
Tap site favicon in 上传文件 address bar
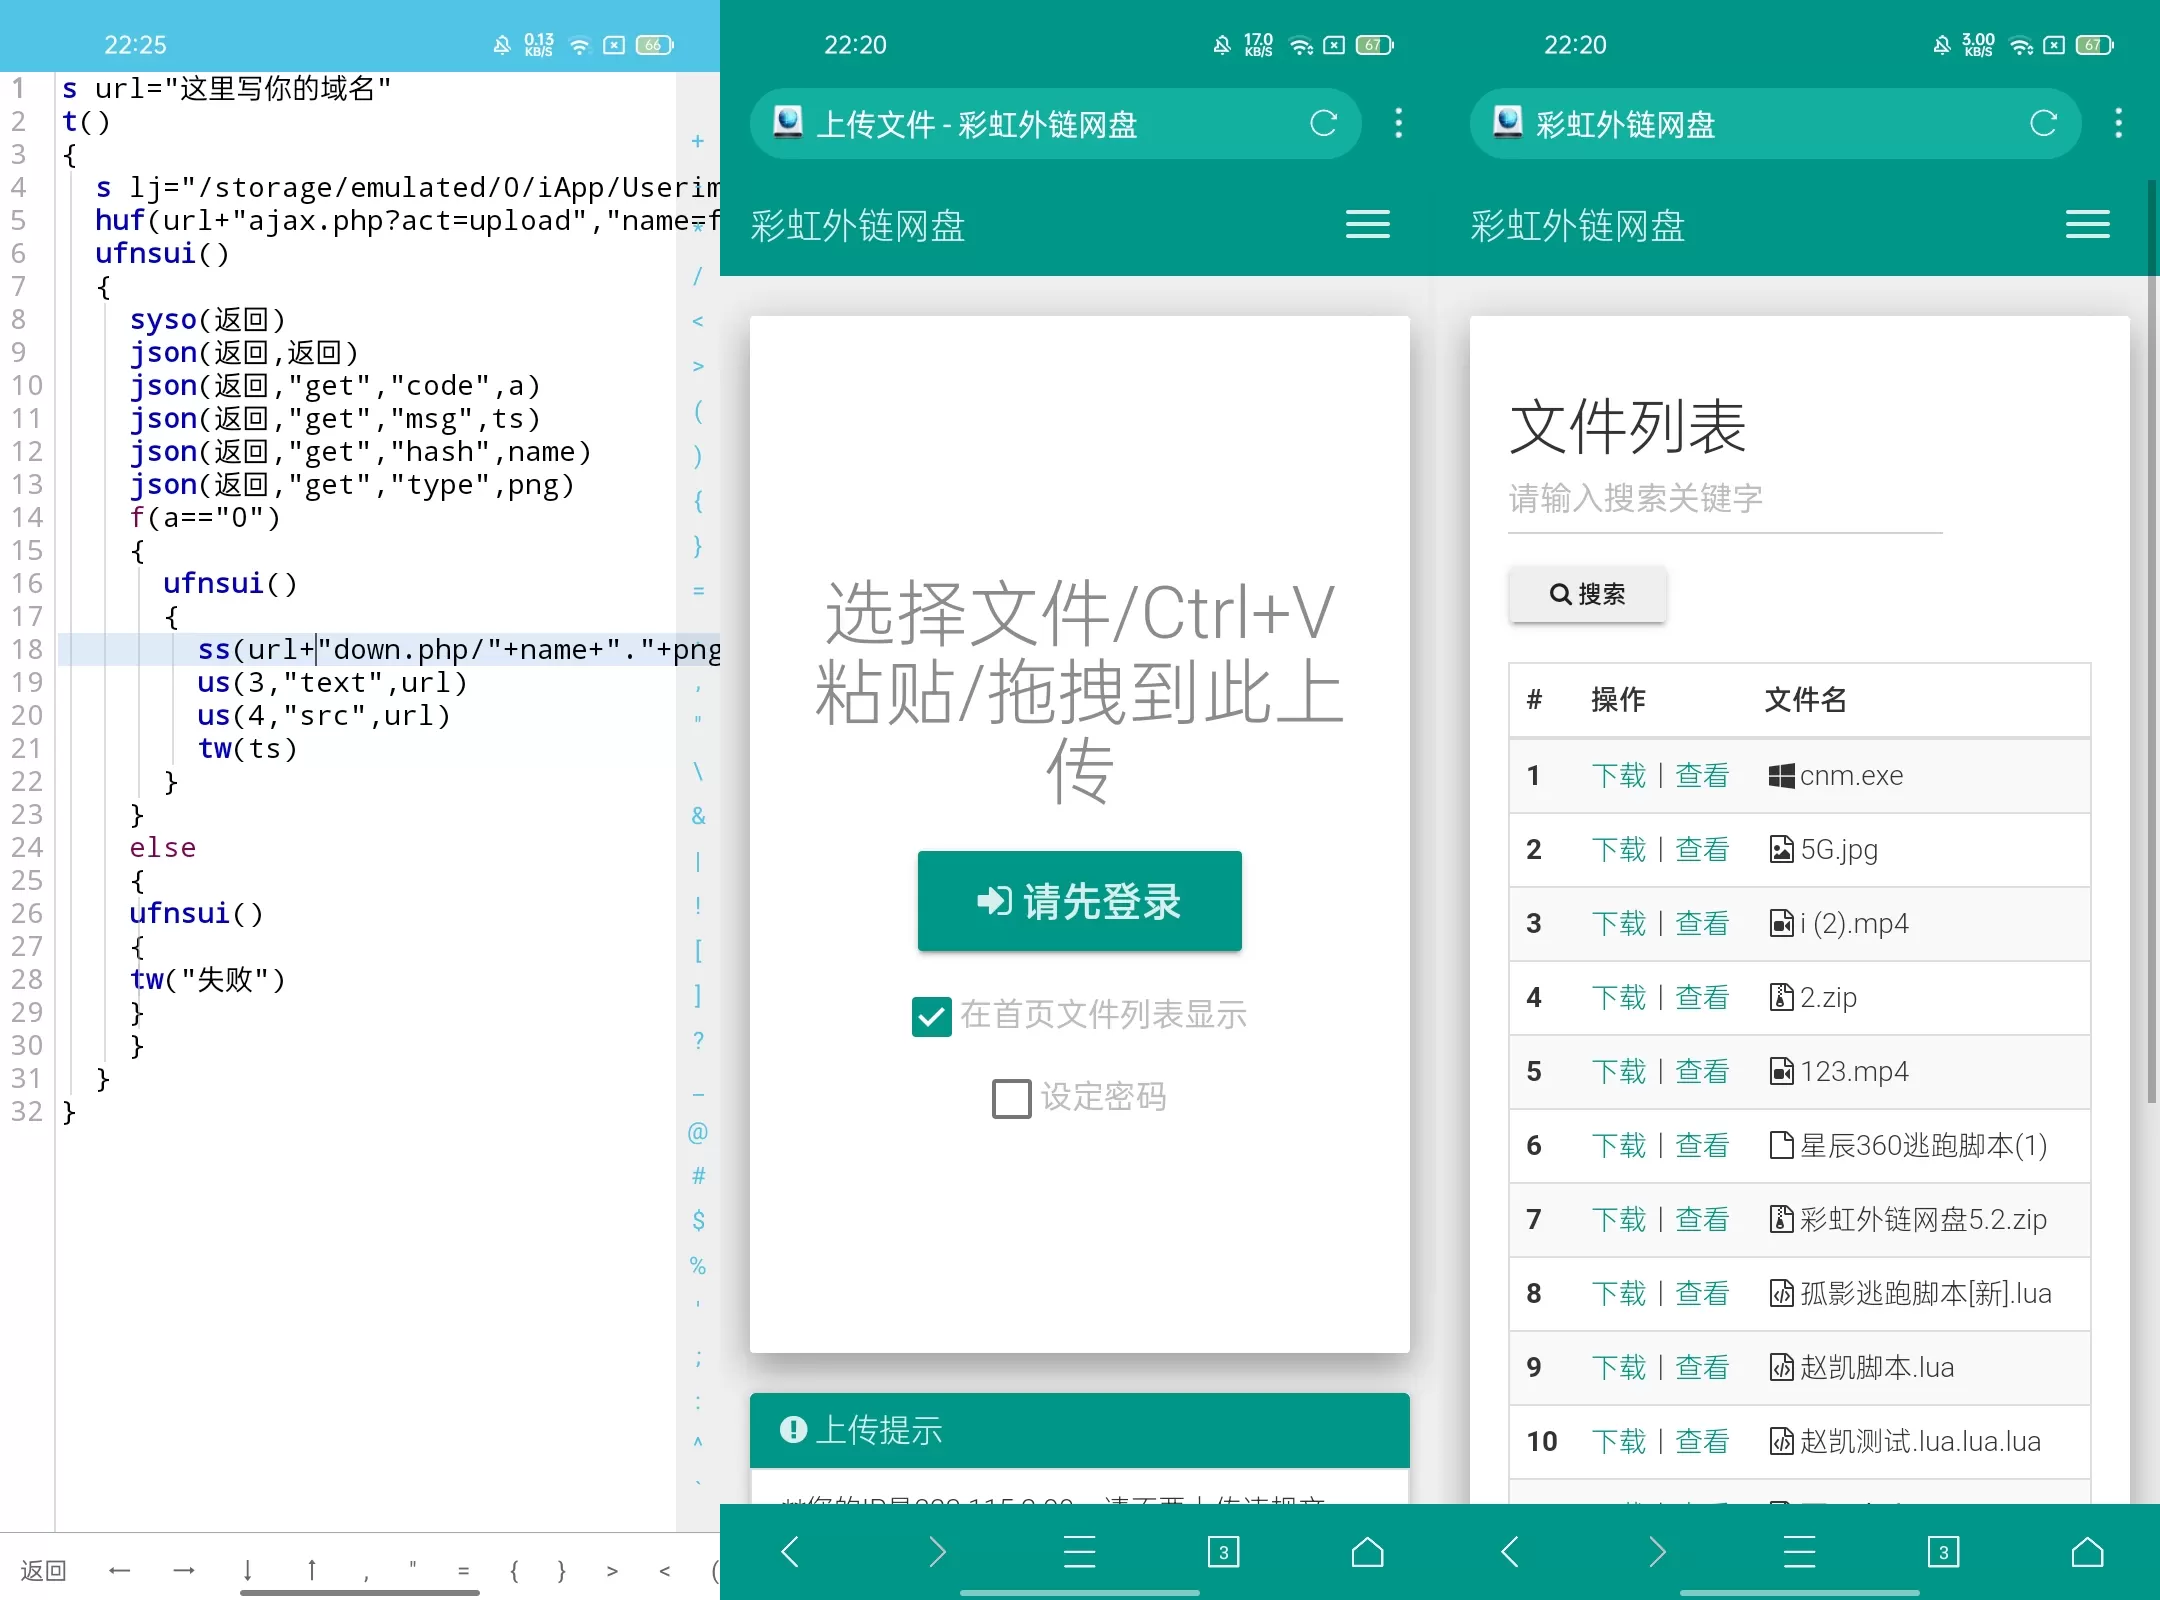(x=788, y=122)
